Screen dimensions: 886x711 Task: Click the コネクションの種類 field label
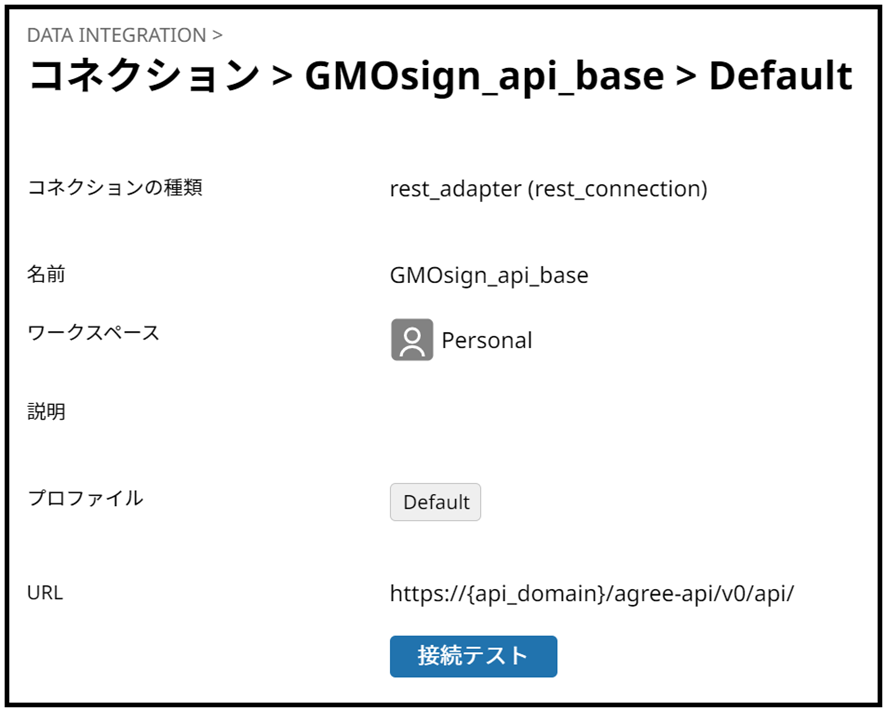(115, 187)
